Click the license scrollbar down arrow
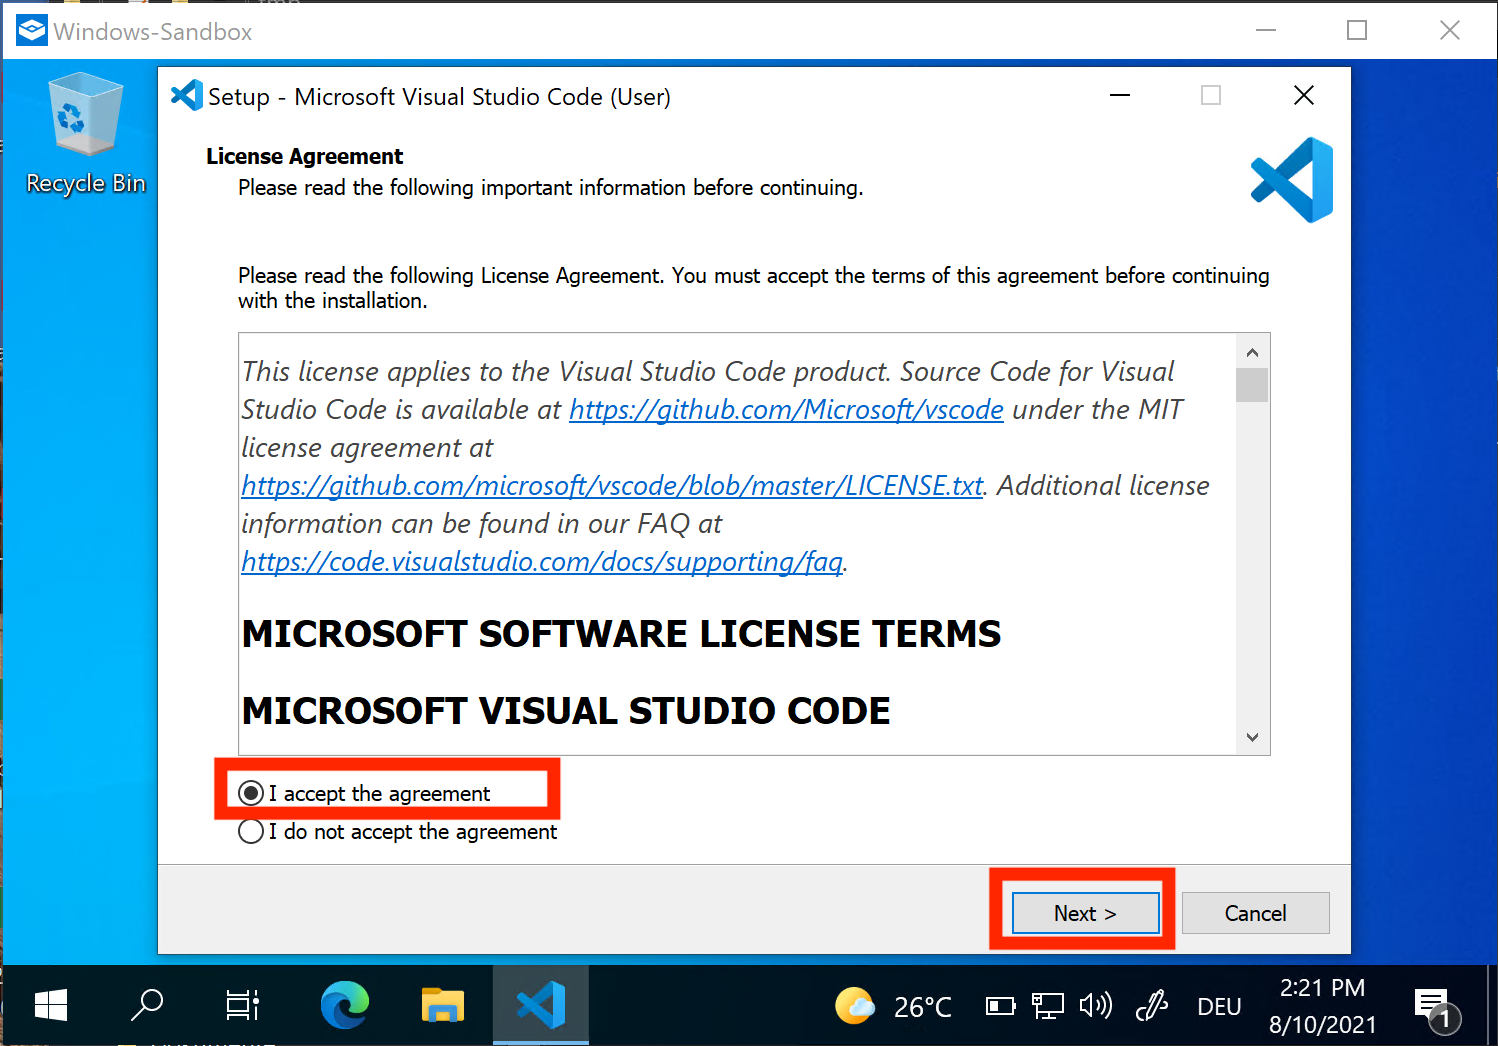Image resolution: width=1498 pixels, height=1046 pixels. (x=1252, y=737)
